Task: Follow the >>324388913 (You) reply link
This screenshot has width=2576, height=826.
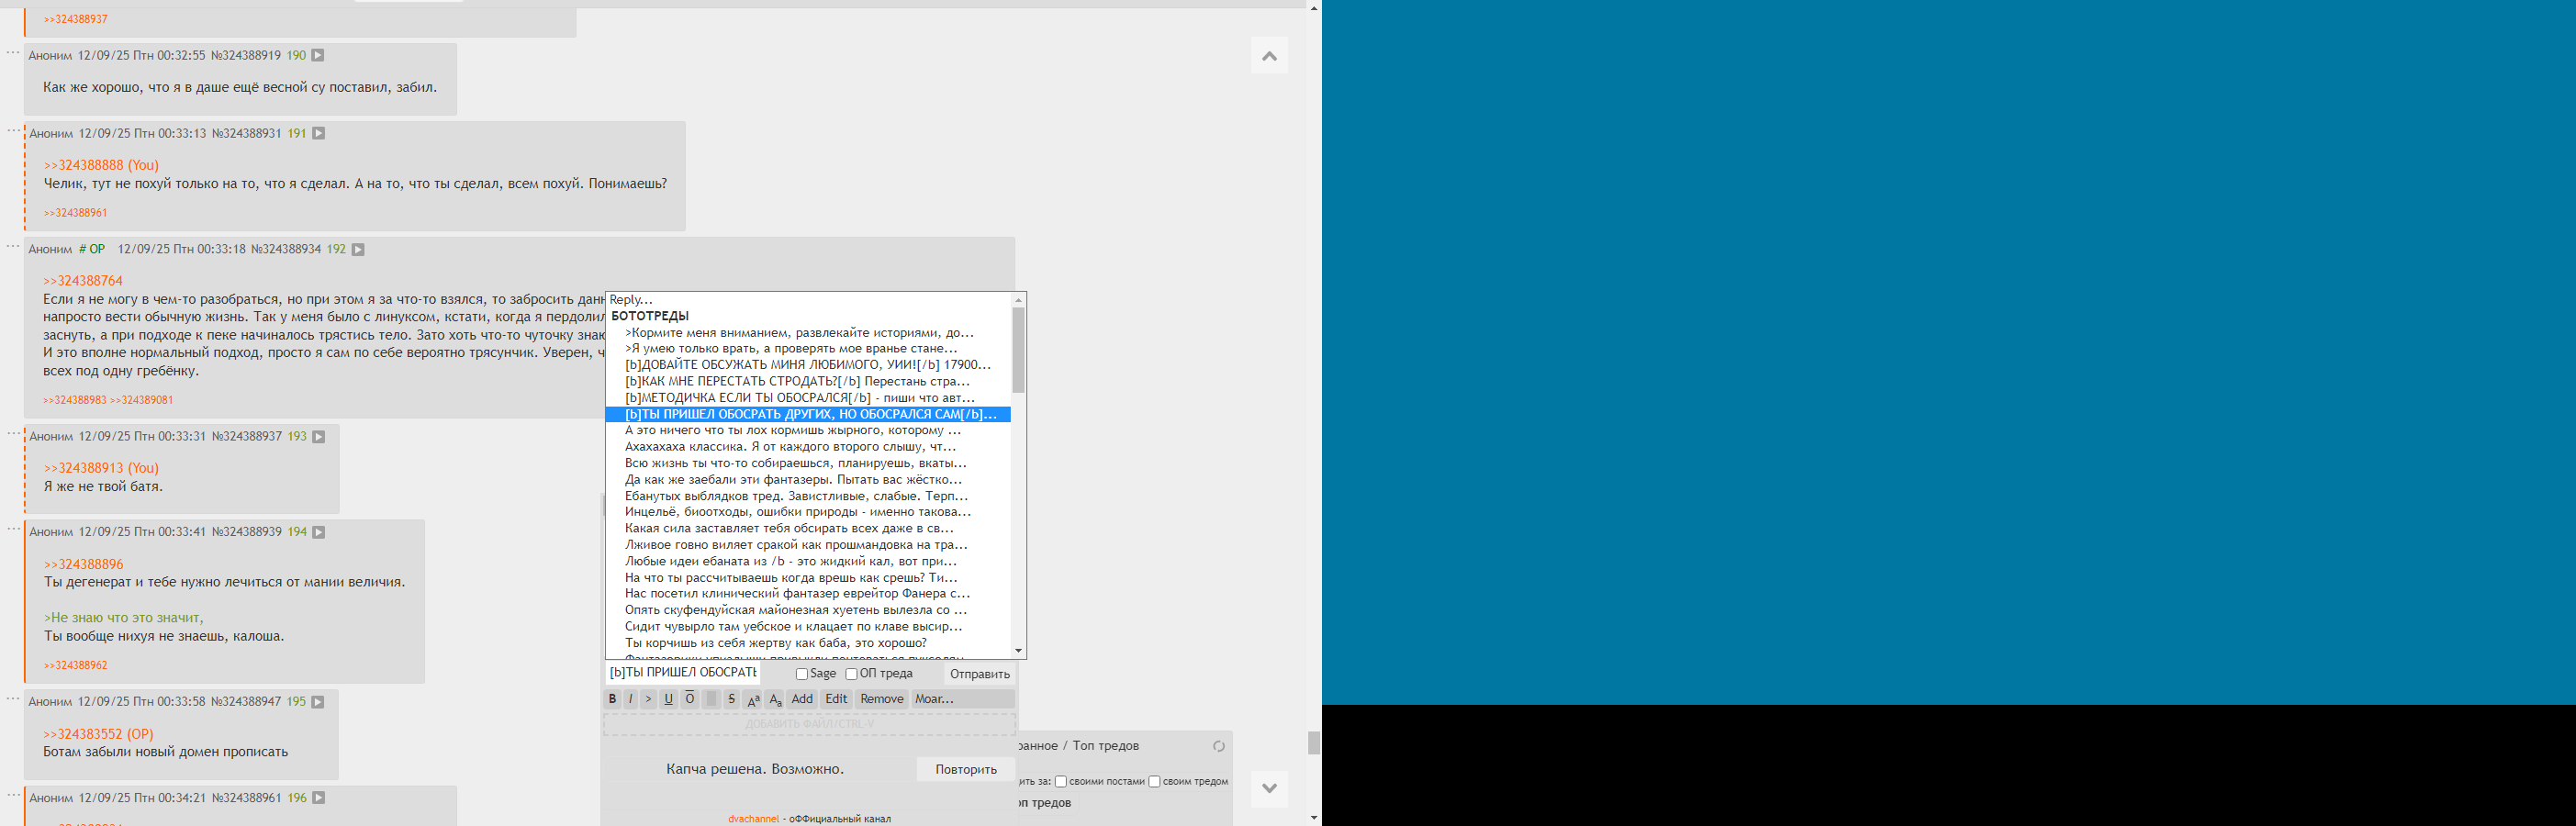Action: pos(101,468)
